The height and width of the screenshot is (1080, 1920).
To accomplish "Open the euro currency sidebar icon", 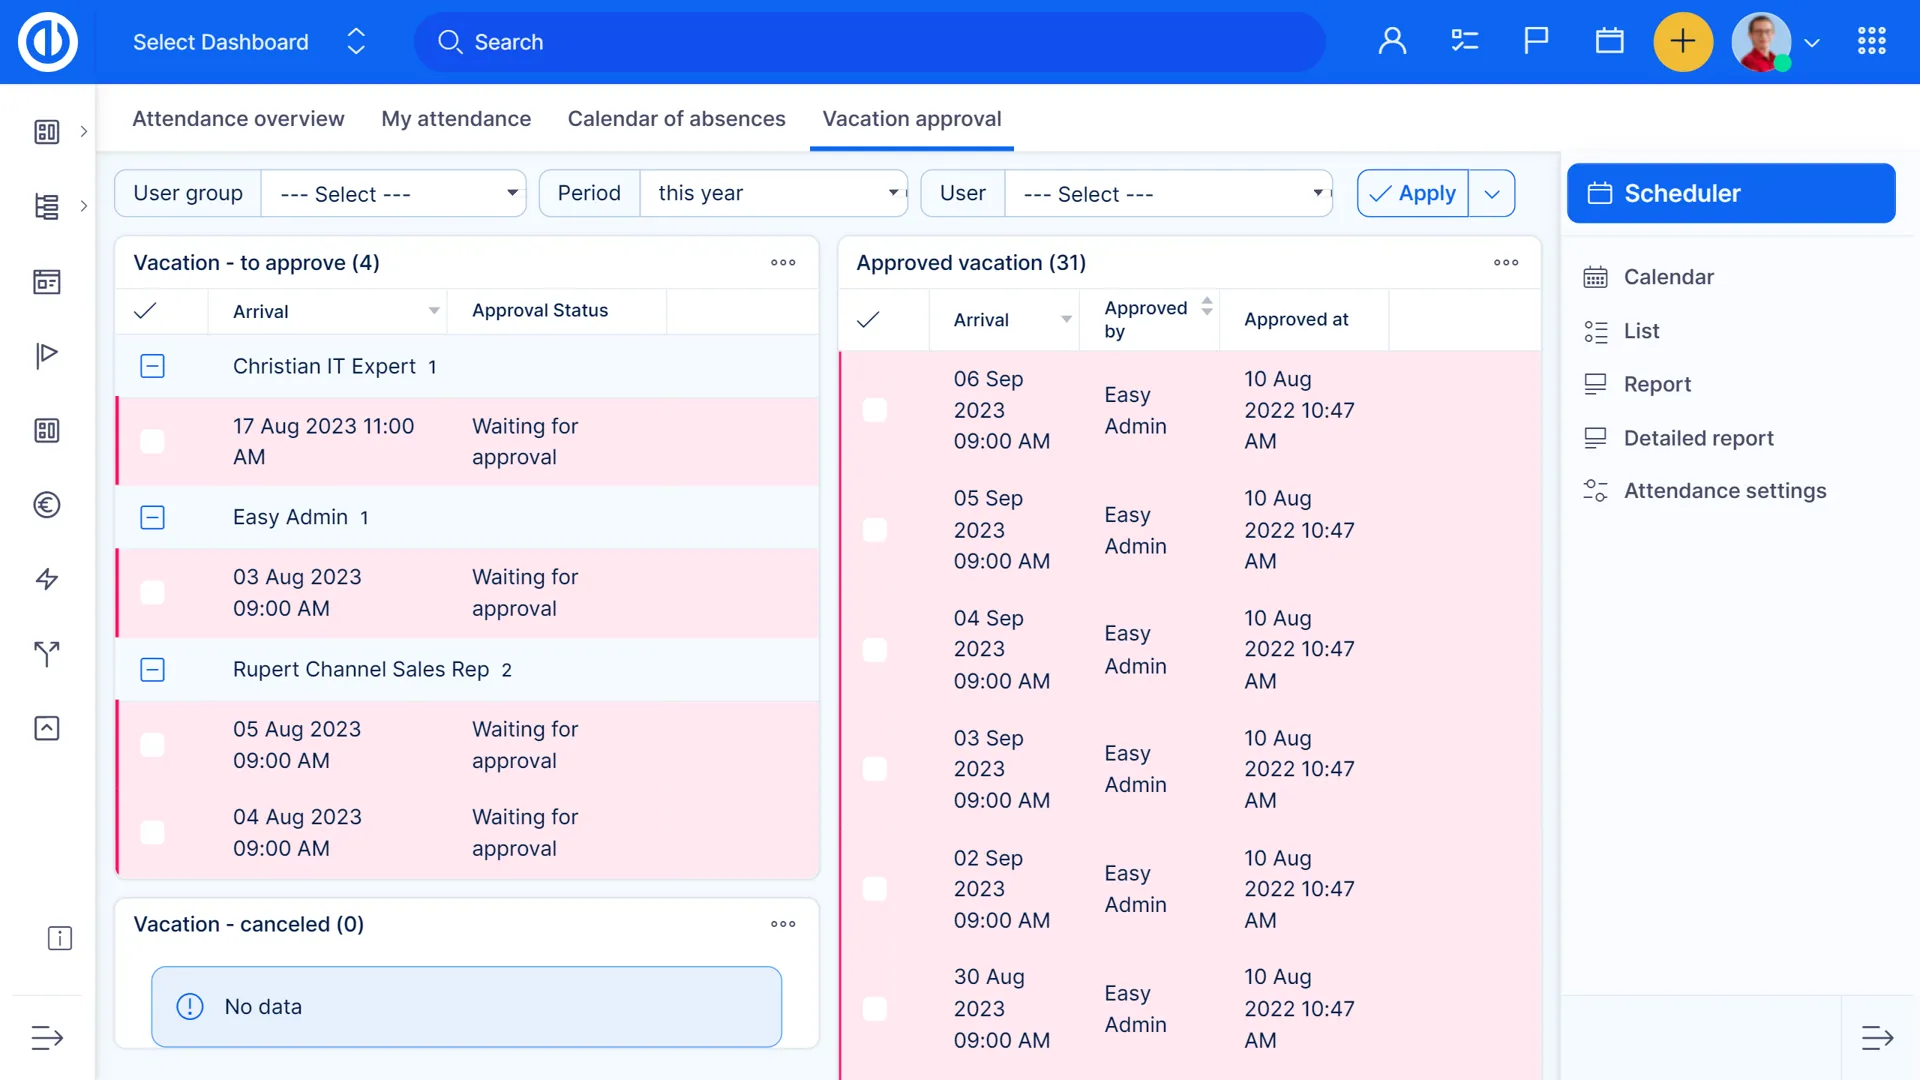I will (x=47, y=505).
